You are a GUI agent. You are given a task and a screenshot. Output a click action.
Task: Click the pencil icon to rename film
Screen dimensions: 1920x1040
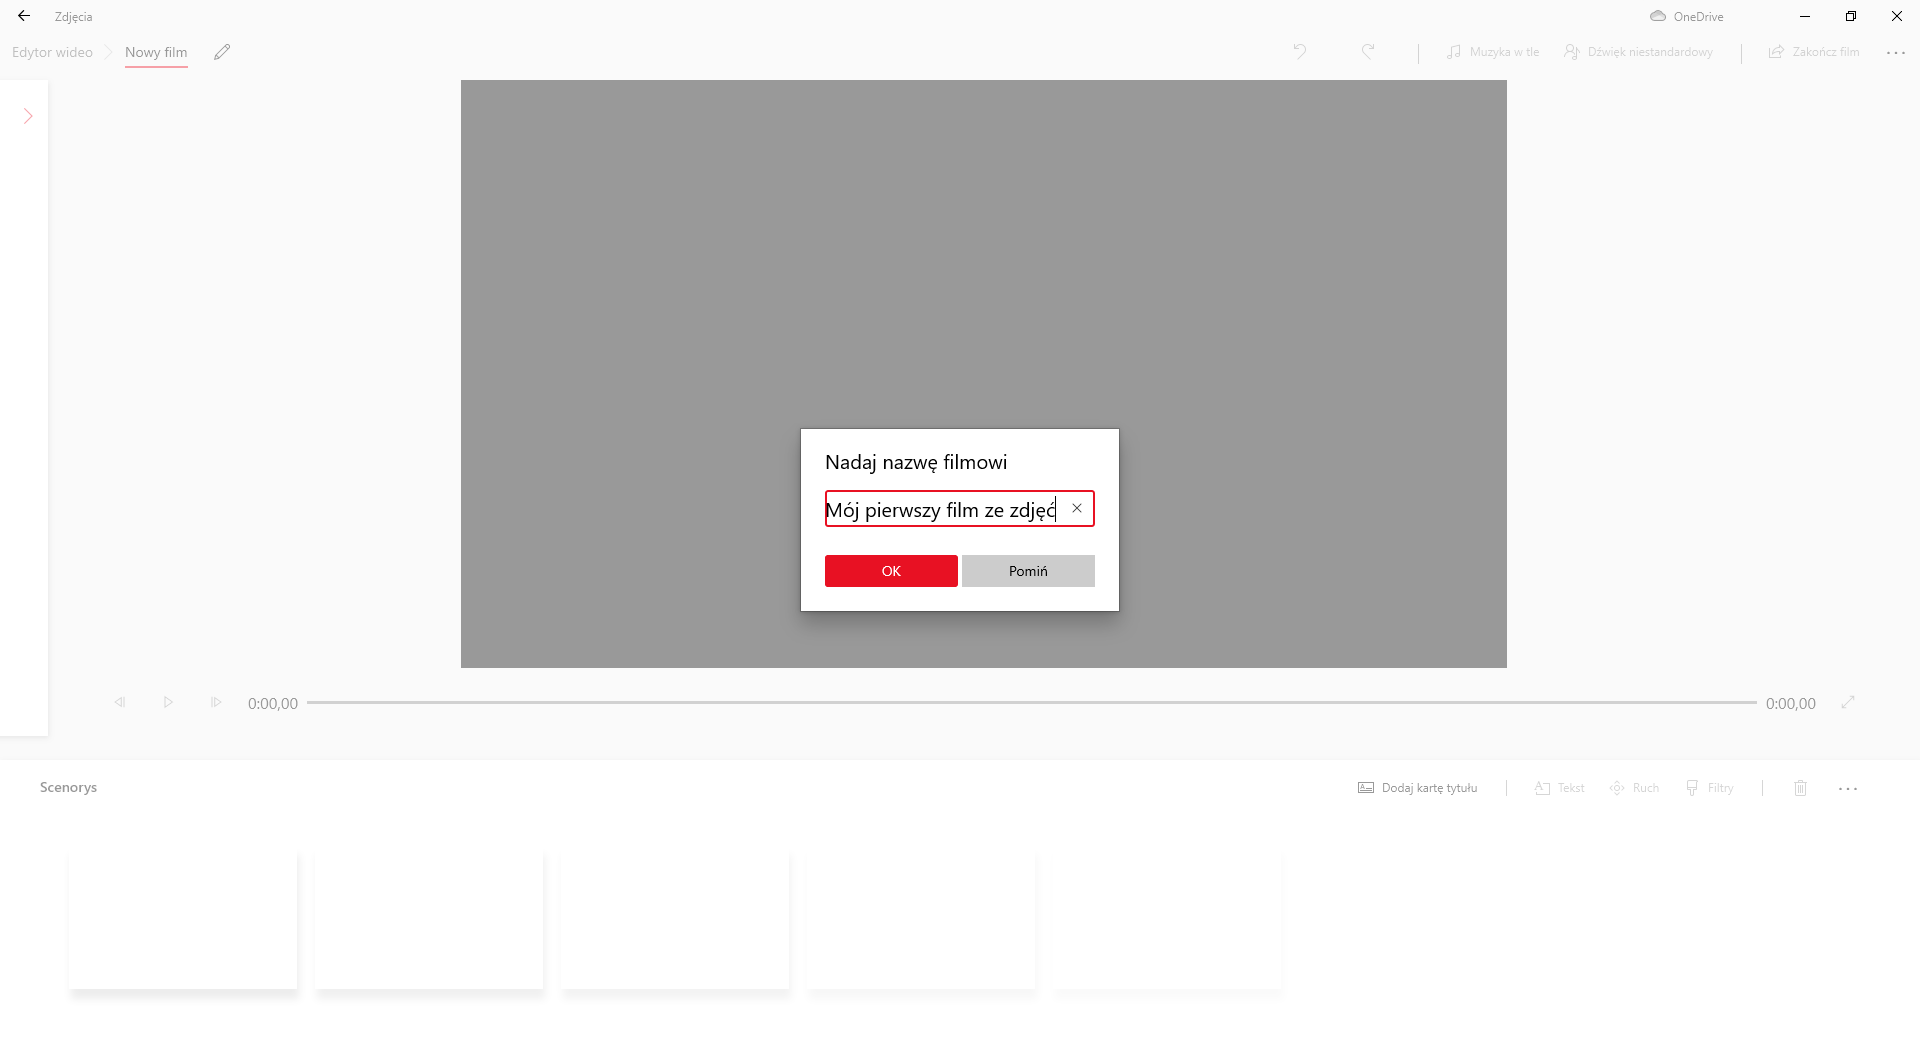(x=222, y=52)
